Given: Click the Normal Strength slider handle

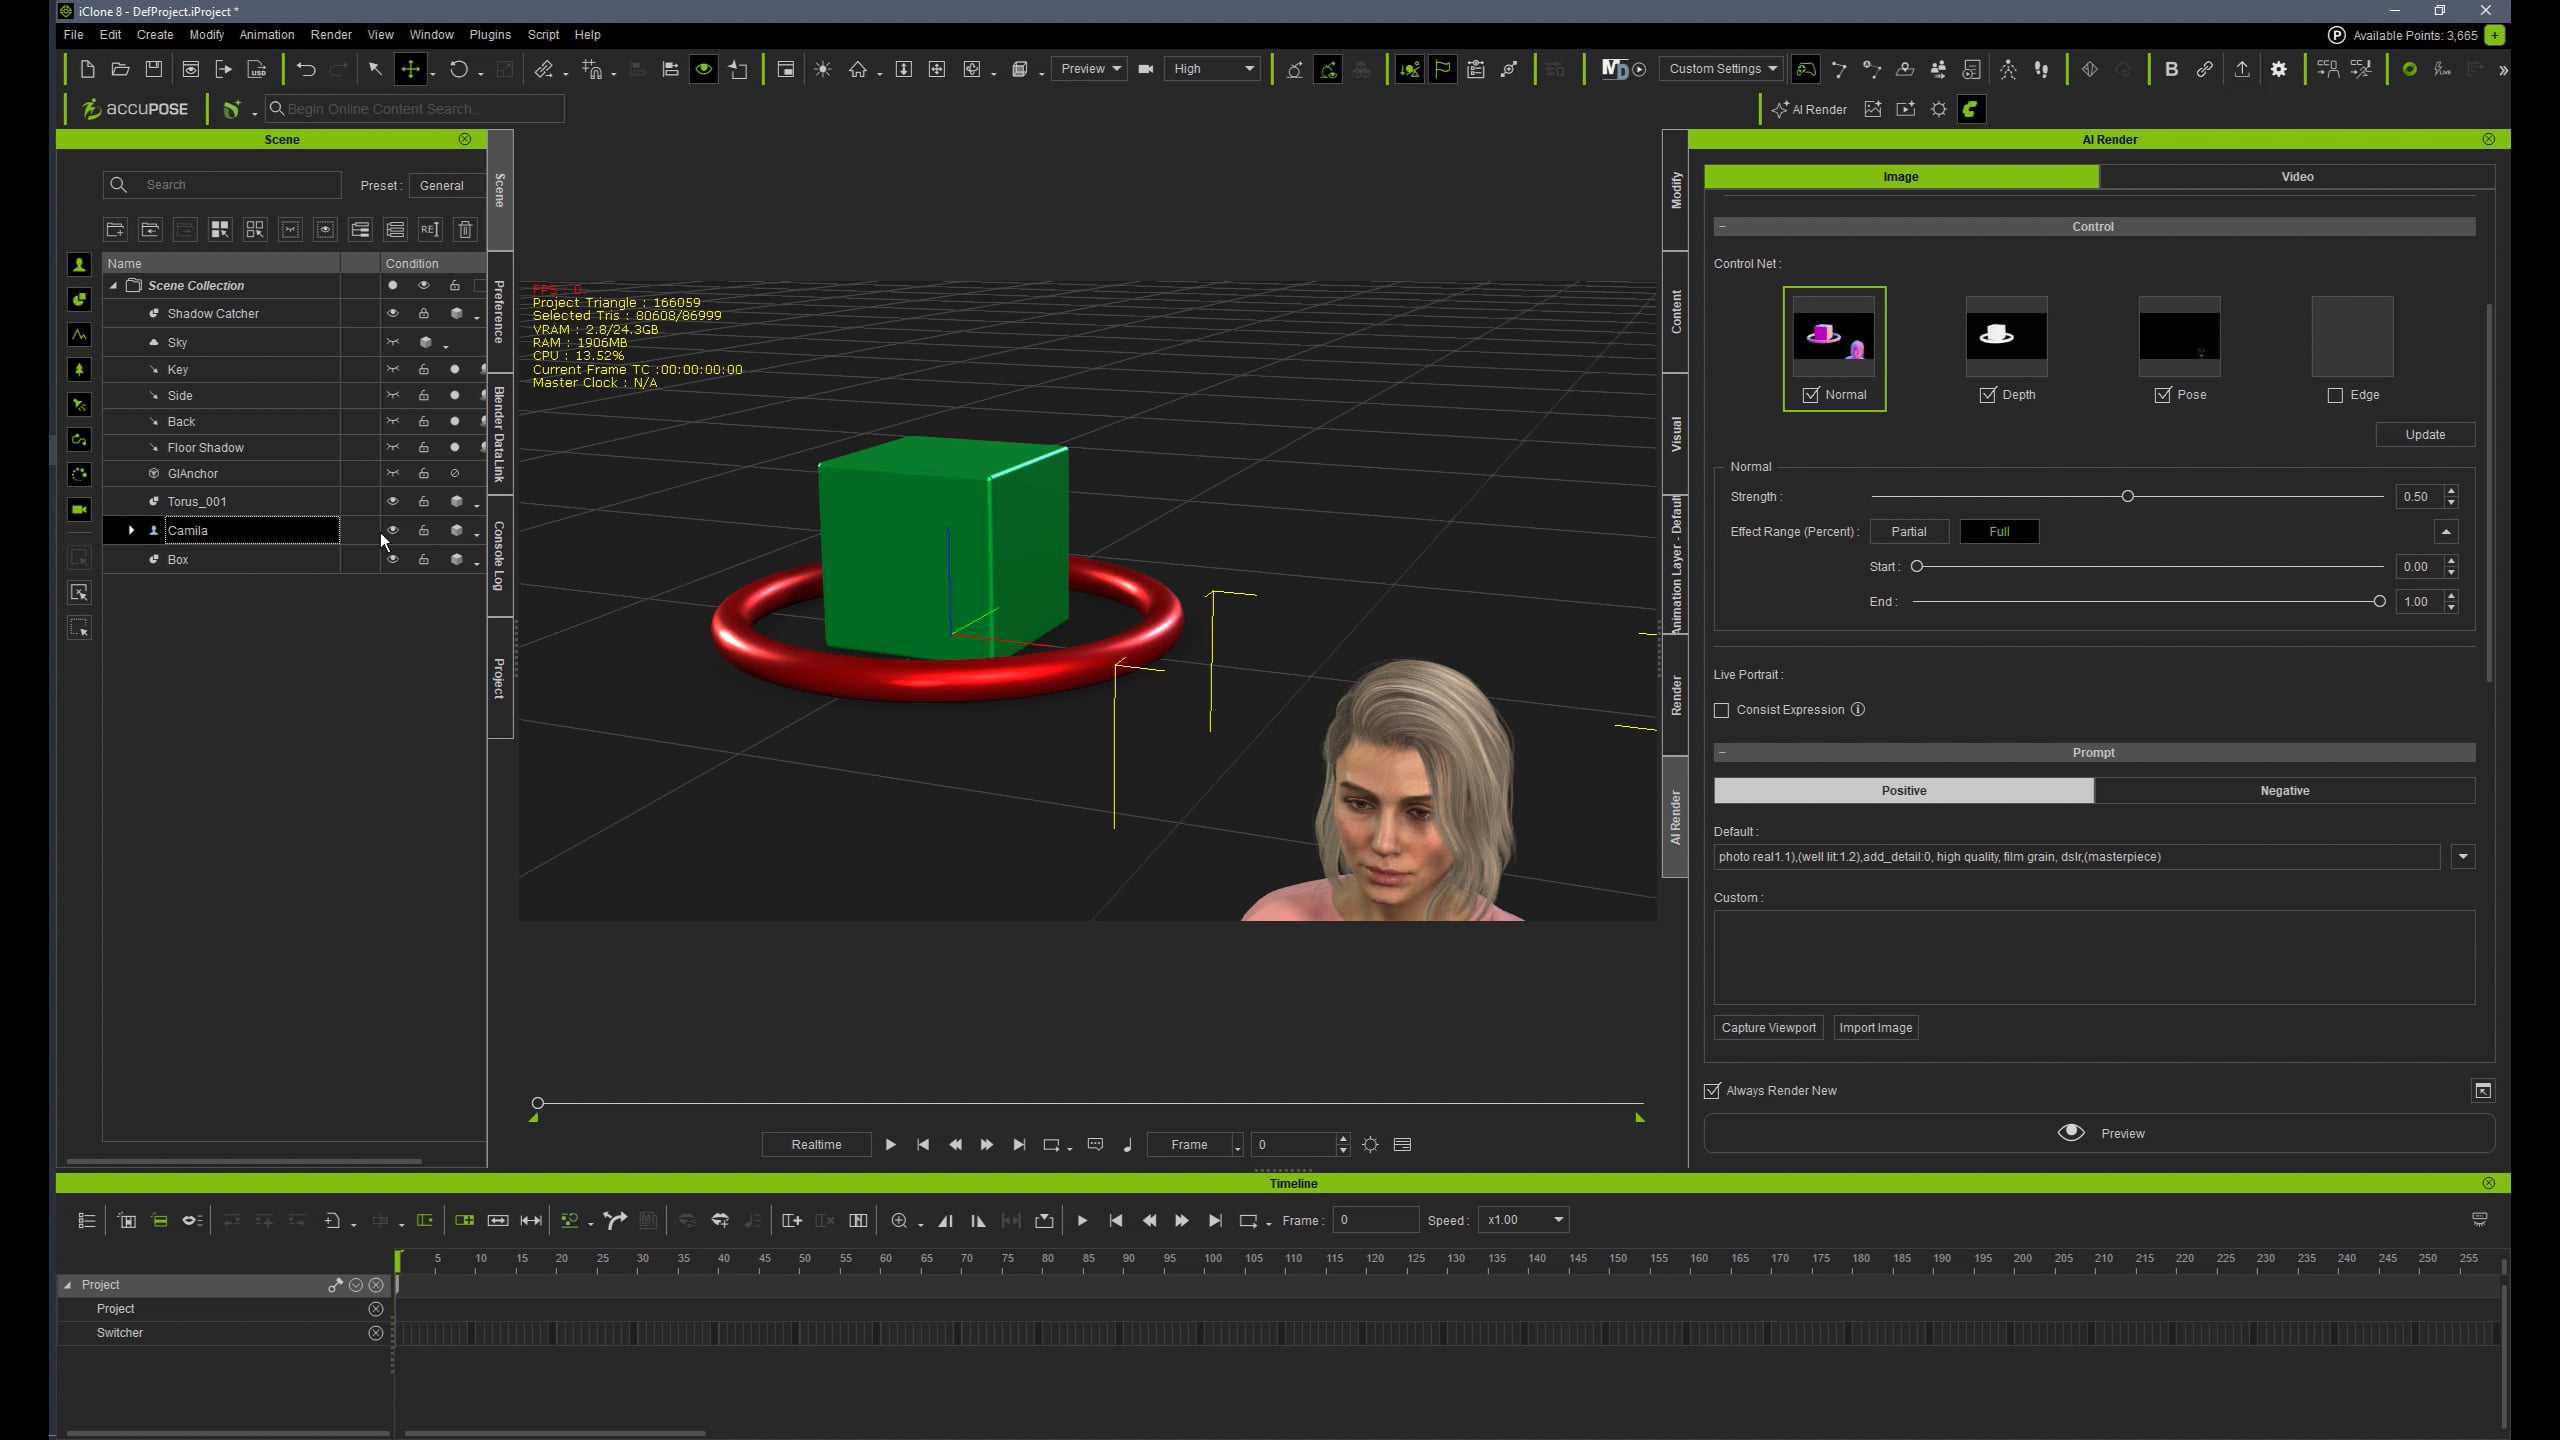Looking at the screenshot, I should 2127,496.
